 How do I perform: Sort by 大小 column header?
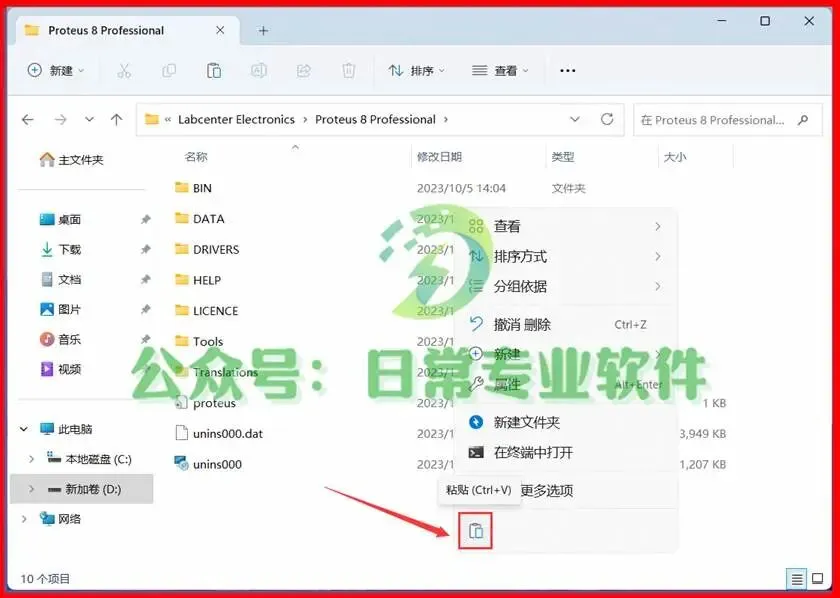tap(675, 156)
